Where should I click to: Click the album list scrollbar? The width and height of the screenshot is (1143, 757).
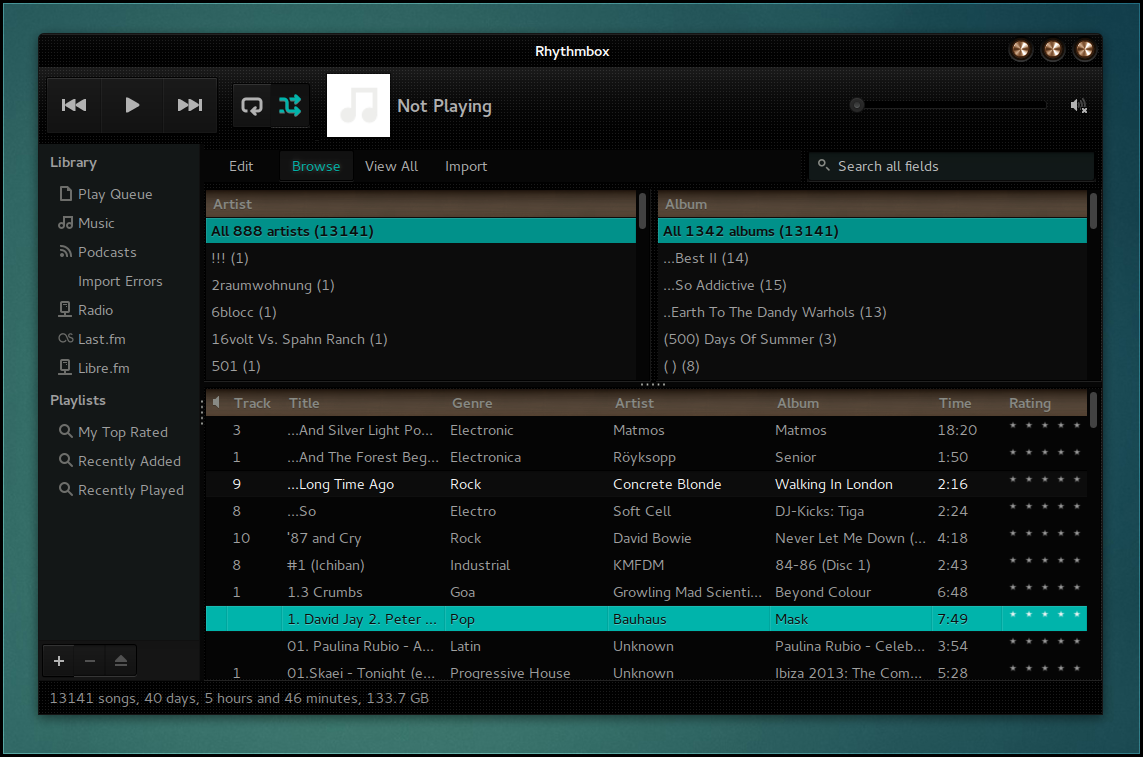1093,211
